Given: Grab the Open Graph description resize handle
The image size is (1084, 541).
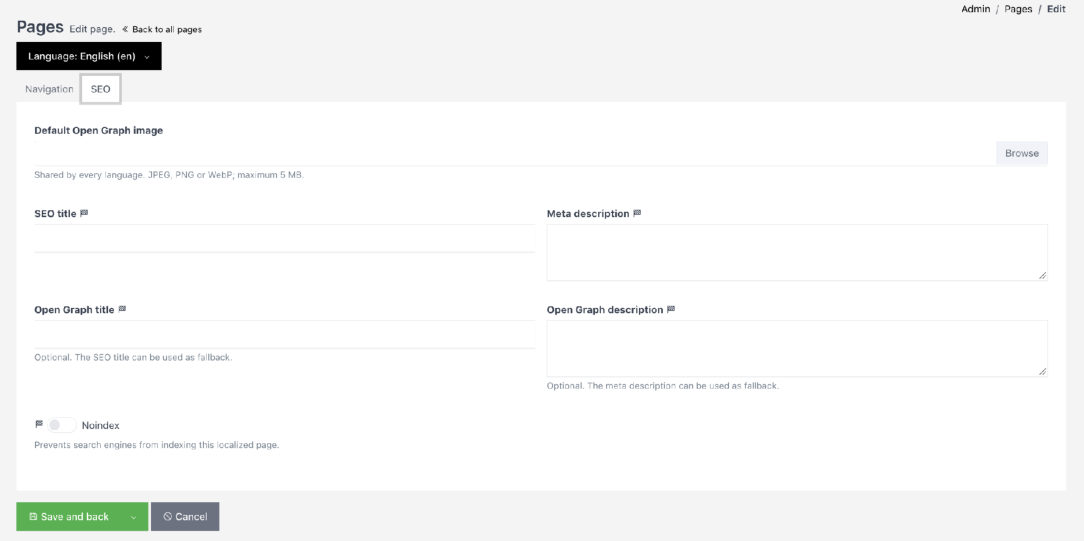Looking at the screenshot, I should point(1043,372).
